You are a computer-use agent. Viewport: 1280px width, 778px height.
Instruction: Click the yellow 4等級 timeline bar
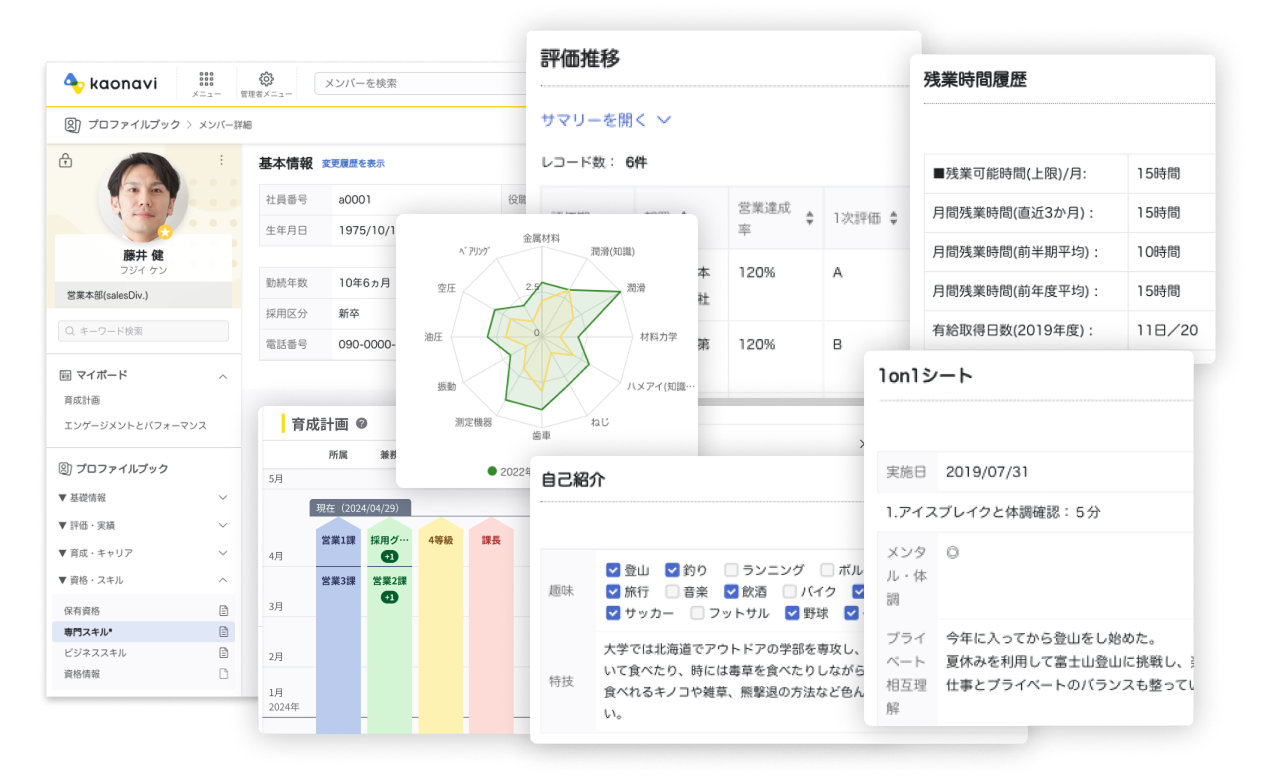(441, 625)
